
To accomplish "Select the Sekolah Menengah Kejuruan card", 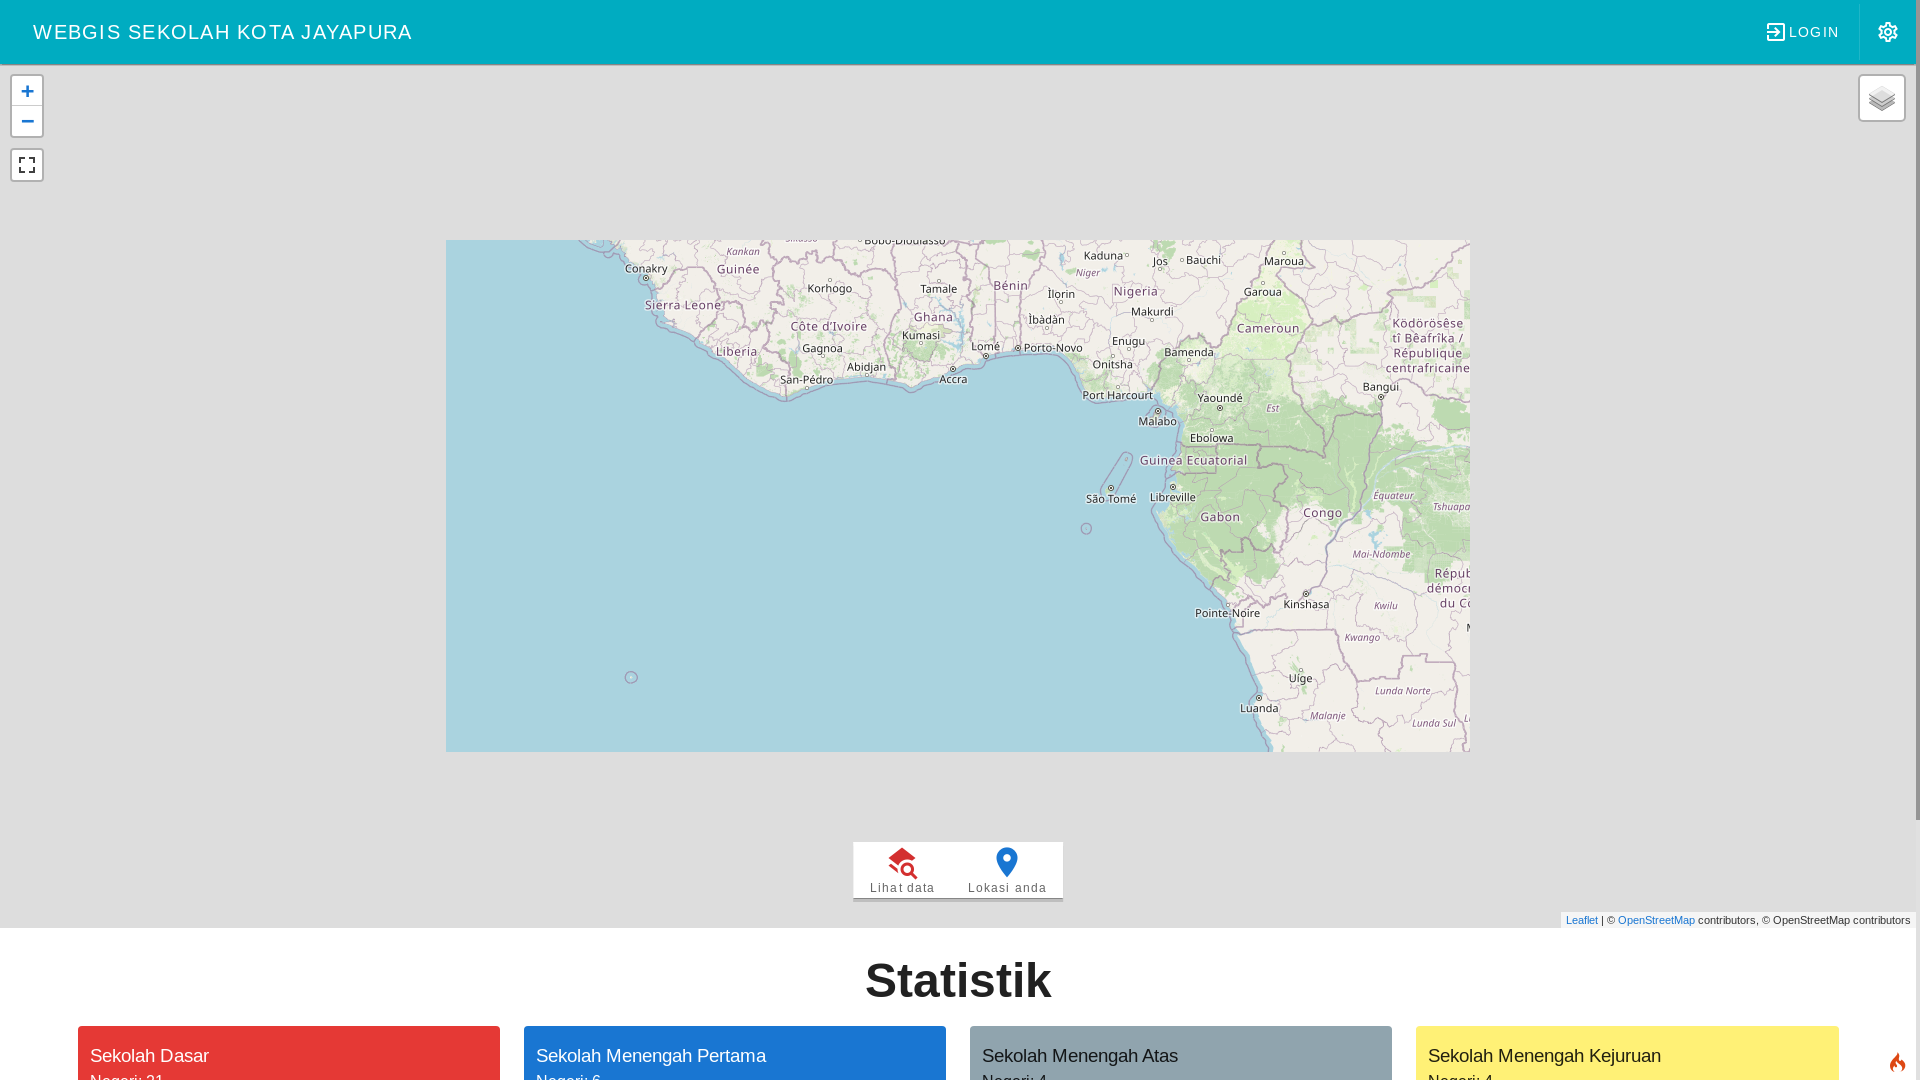I will tap(1627, 1053).
